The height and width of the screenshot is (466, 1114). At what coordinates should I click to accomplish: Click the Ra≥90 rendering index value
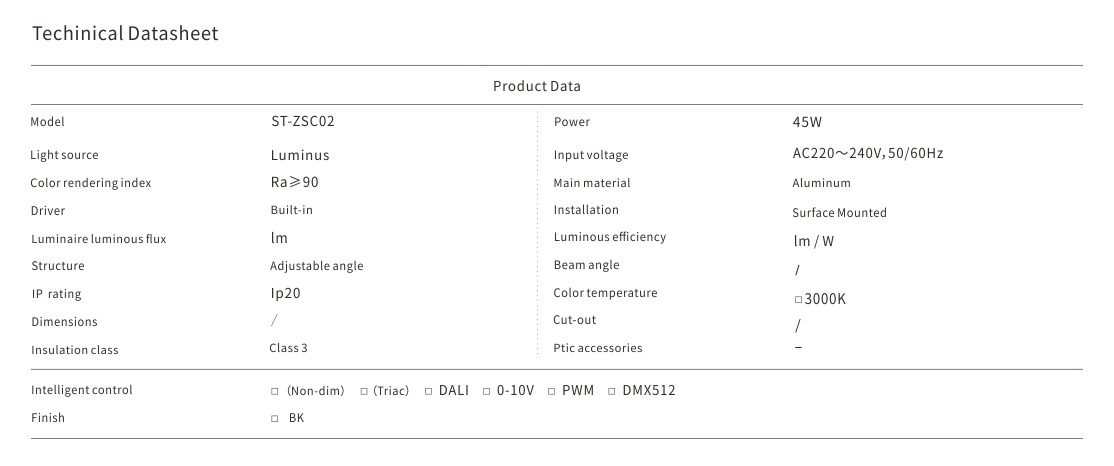(294, 182)
